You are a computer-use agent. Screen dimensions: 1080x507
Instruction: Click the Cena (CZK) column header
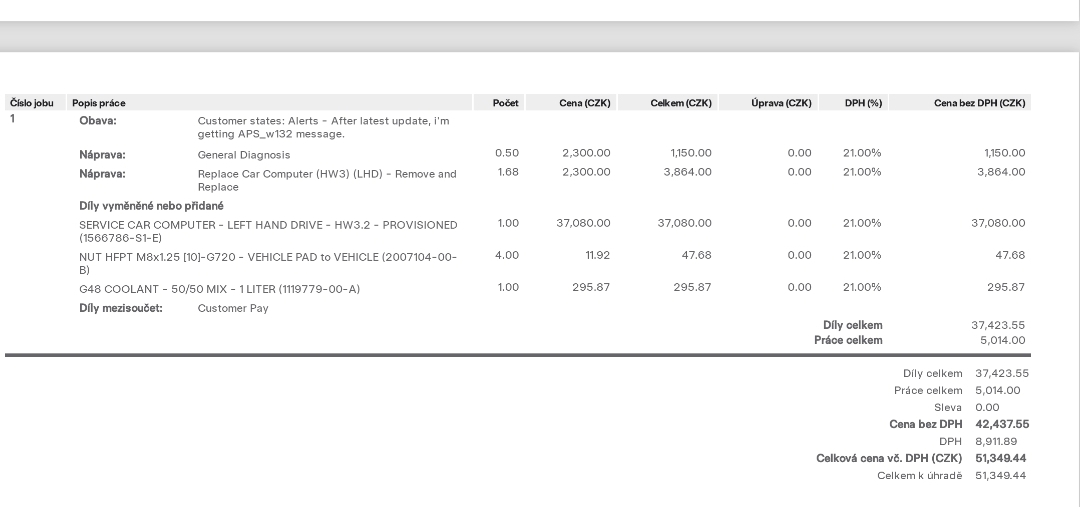(x=584, y=103)
